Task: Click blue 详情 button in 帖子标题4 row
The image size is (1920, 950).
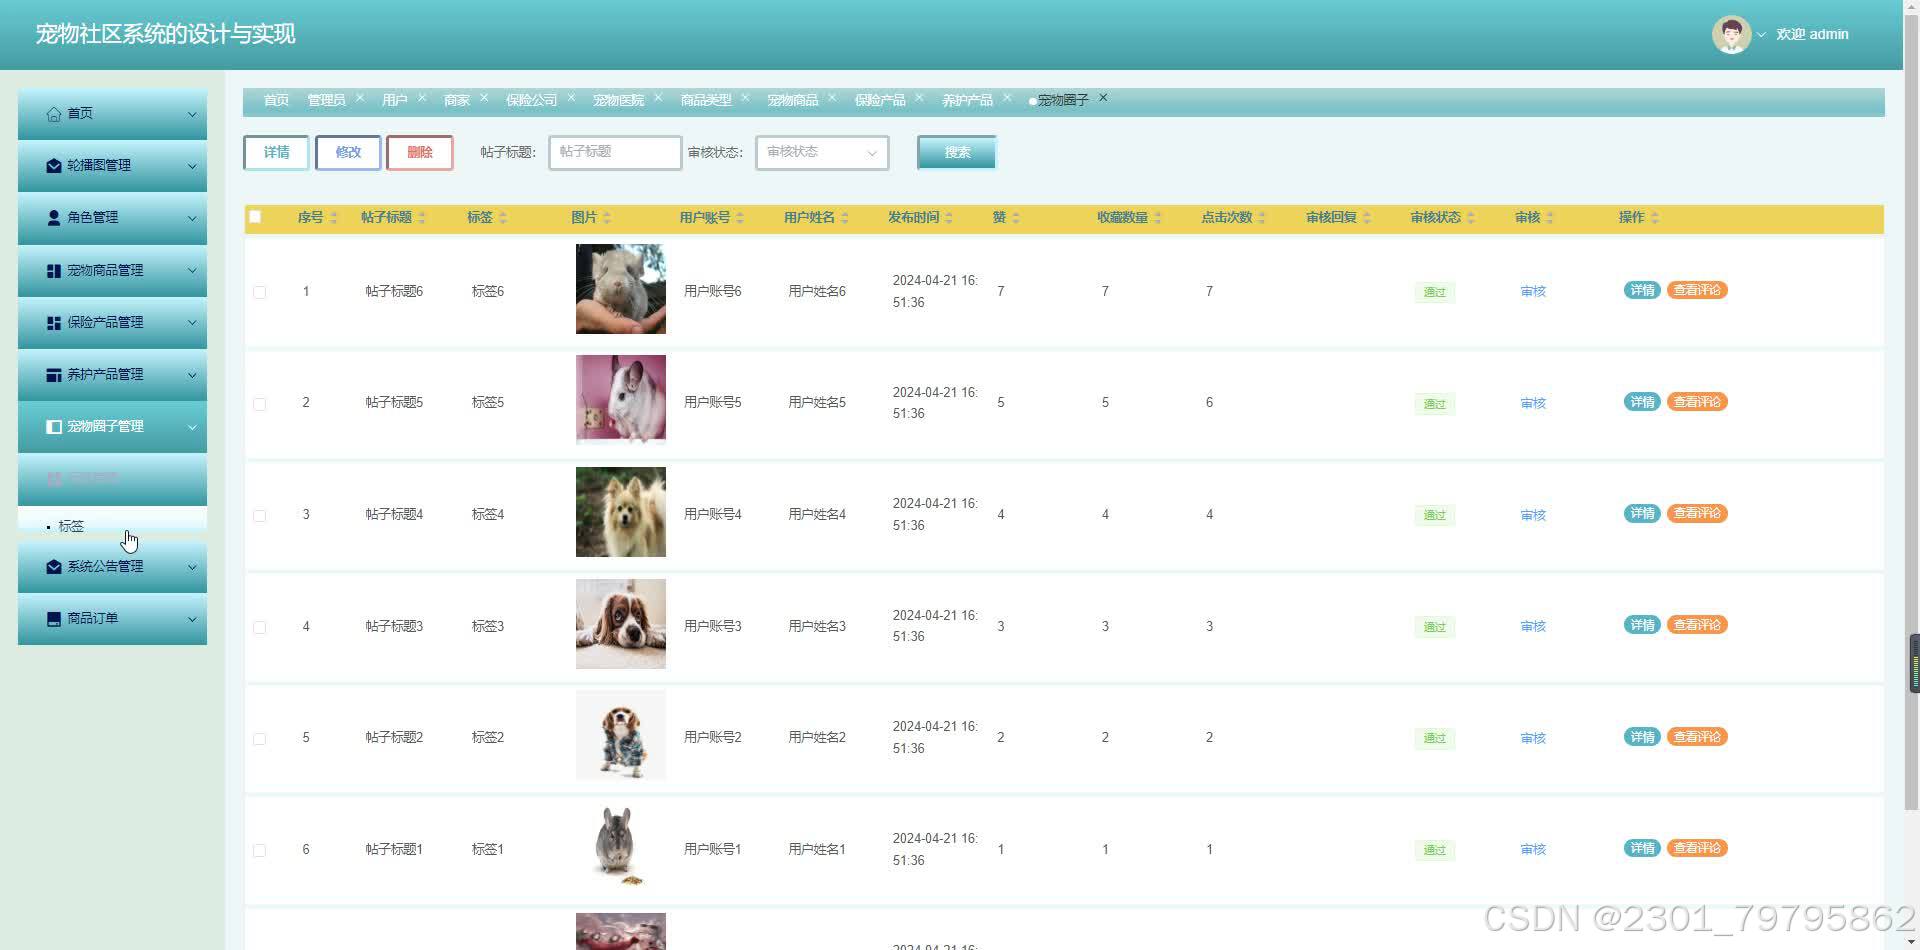Action: click(1642, 514)
